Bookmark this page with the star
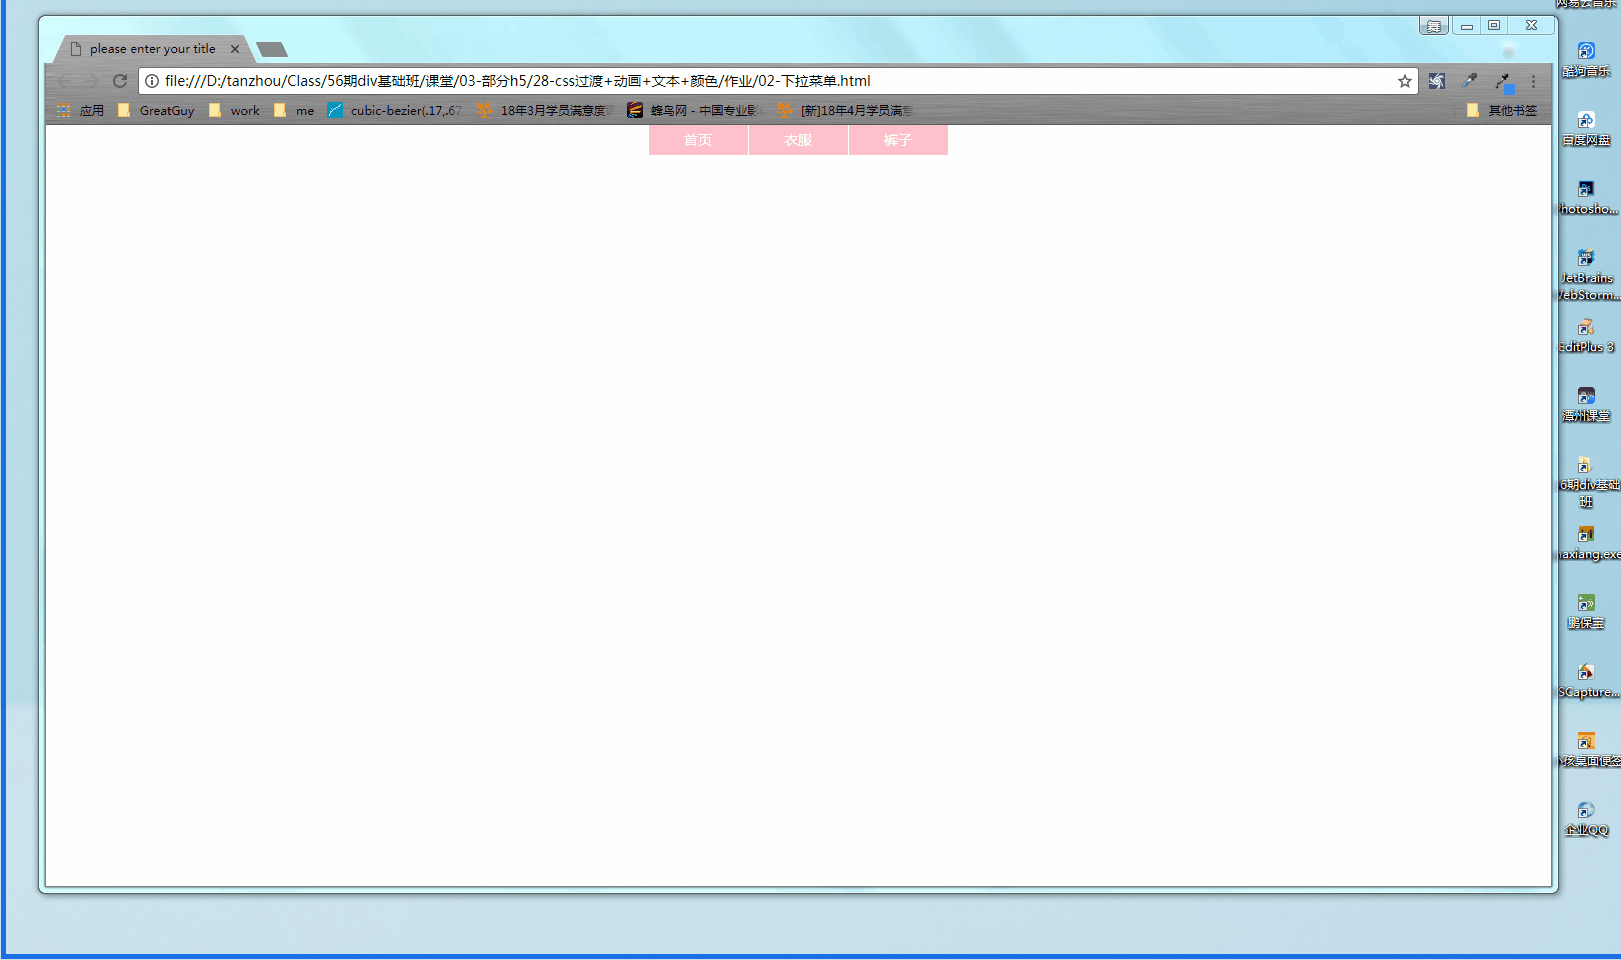This screenshot has height=960, width=1621. point(1405,81)
